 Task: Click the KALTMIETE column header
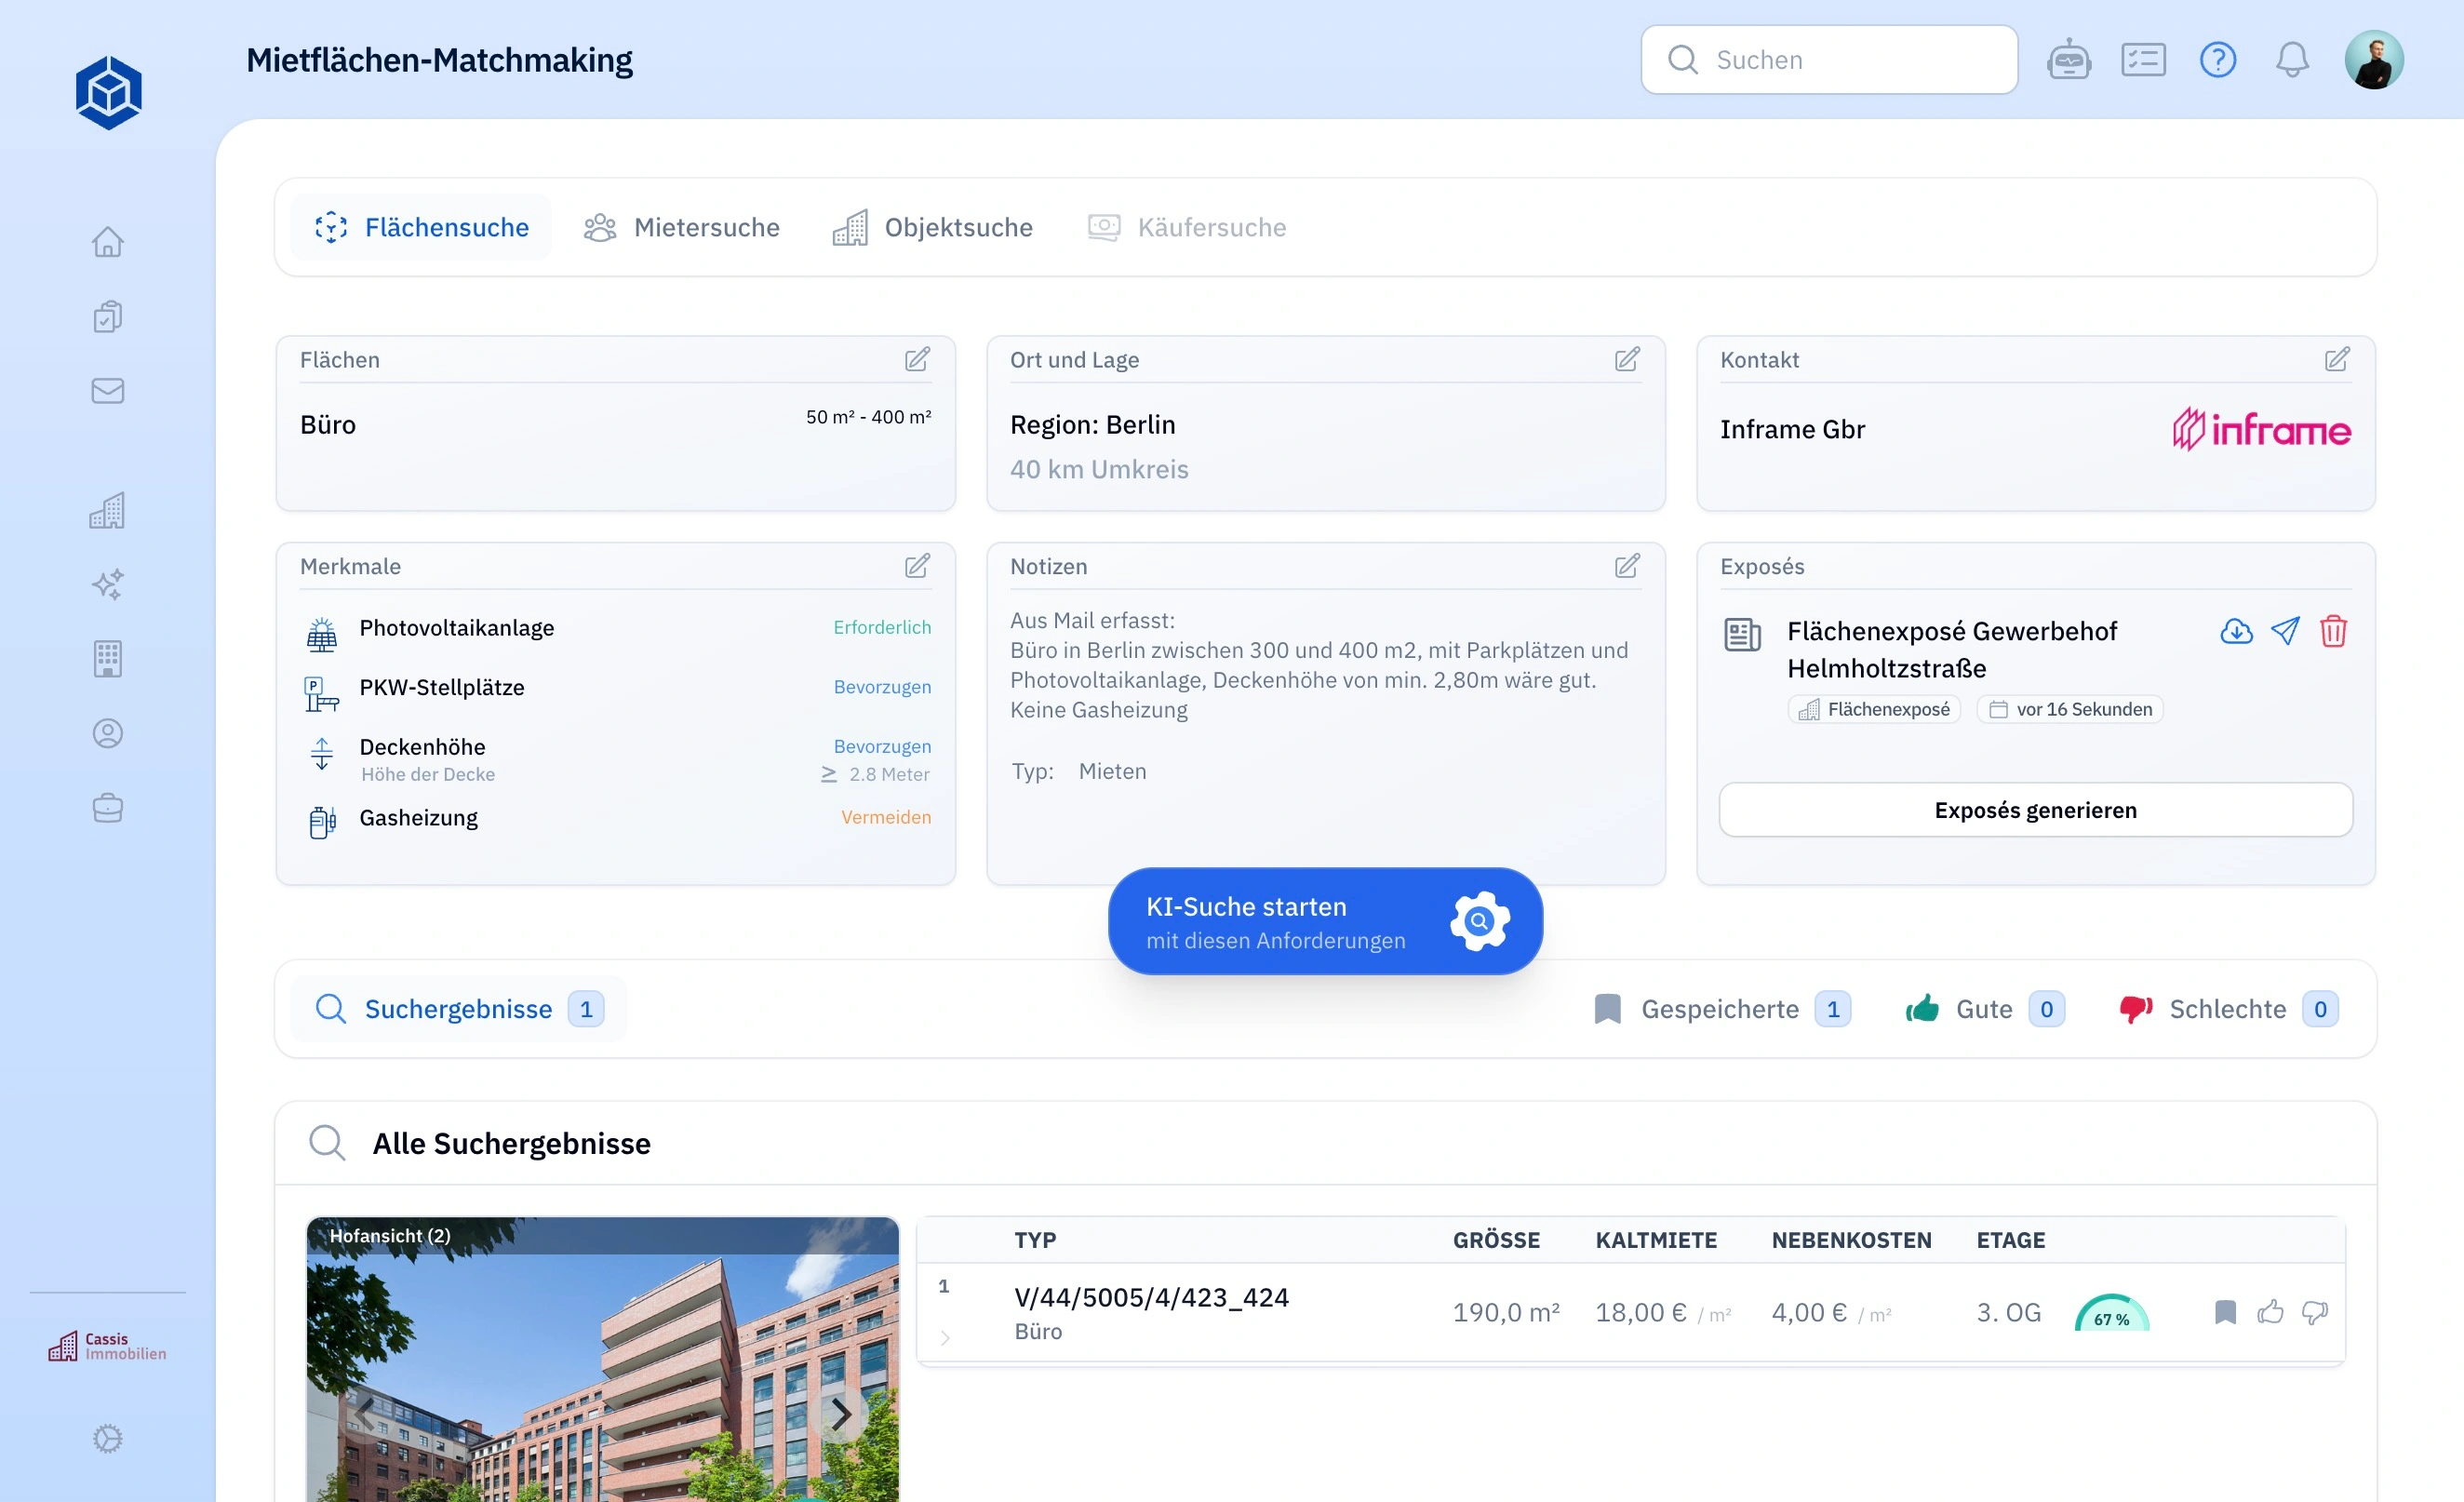click(1657, 1241)
